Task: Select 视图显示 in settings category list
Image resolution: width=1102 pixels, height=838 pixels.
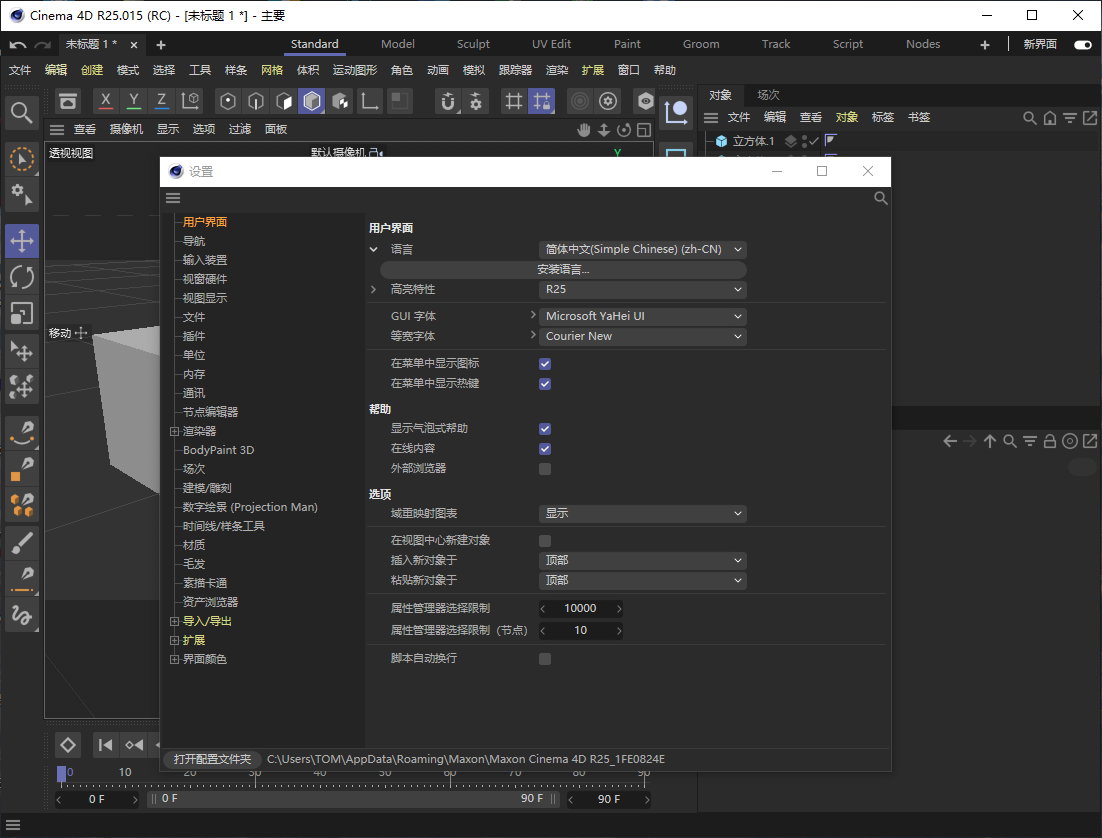Action: 205,298
